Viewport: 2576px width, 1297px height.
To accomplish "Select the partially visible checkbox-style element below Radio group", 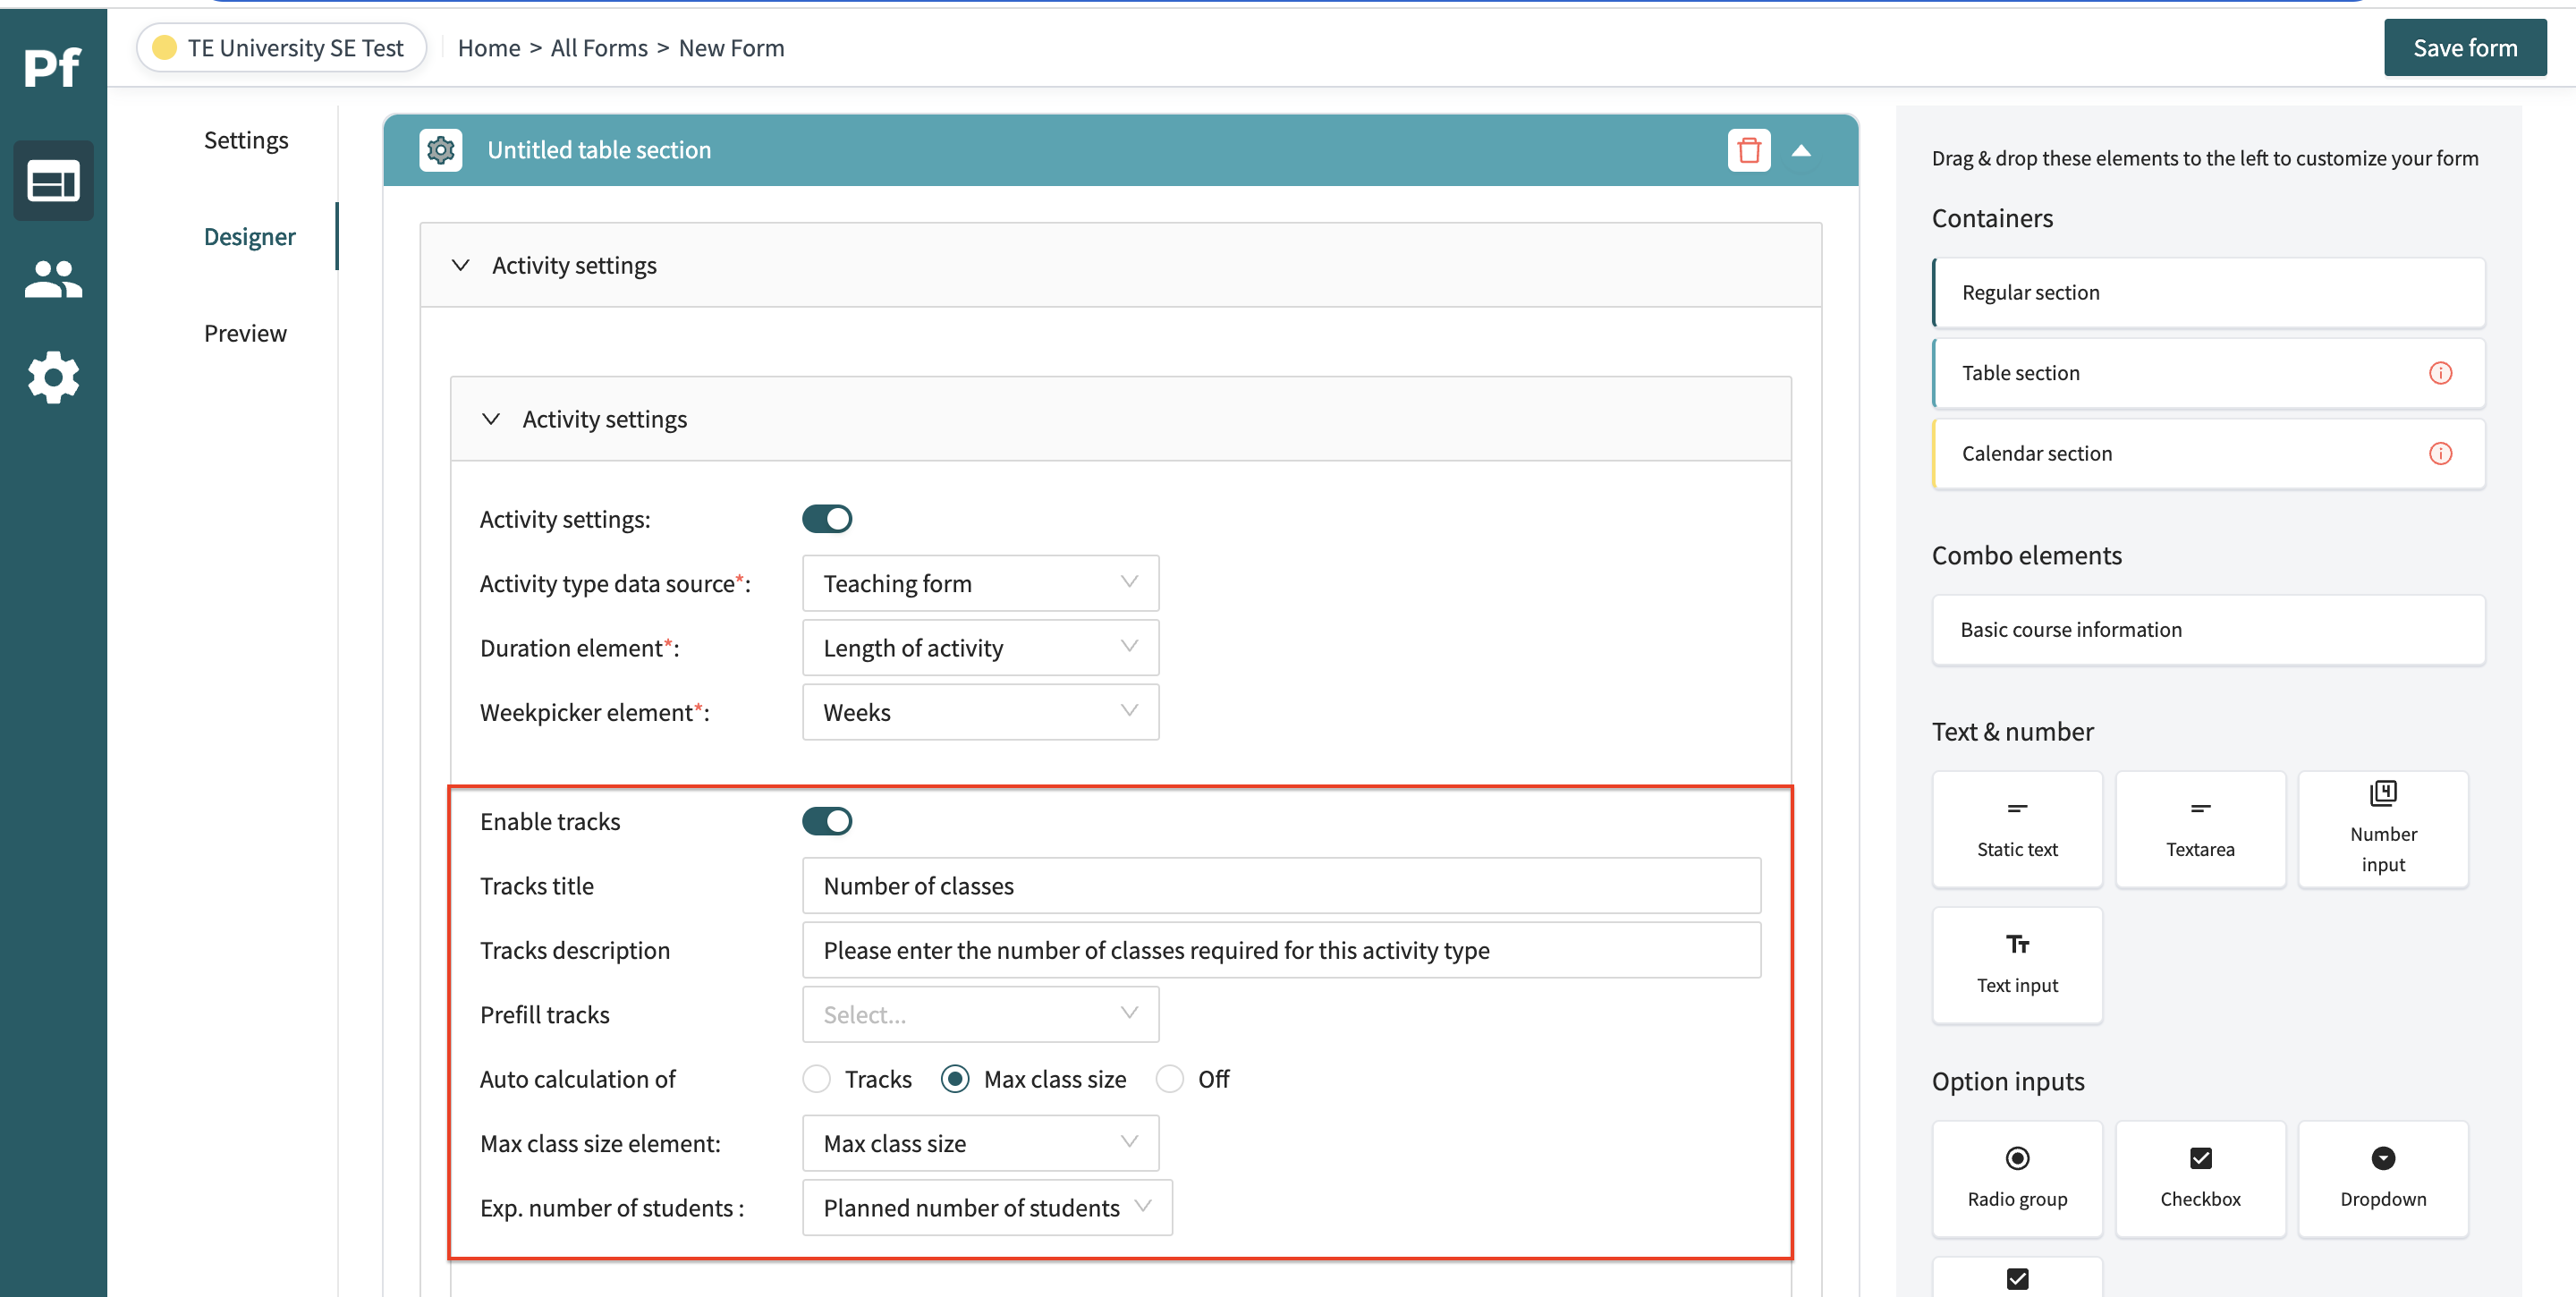I will [x=2017, y=1277].
